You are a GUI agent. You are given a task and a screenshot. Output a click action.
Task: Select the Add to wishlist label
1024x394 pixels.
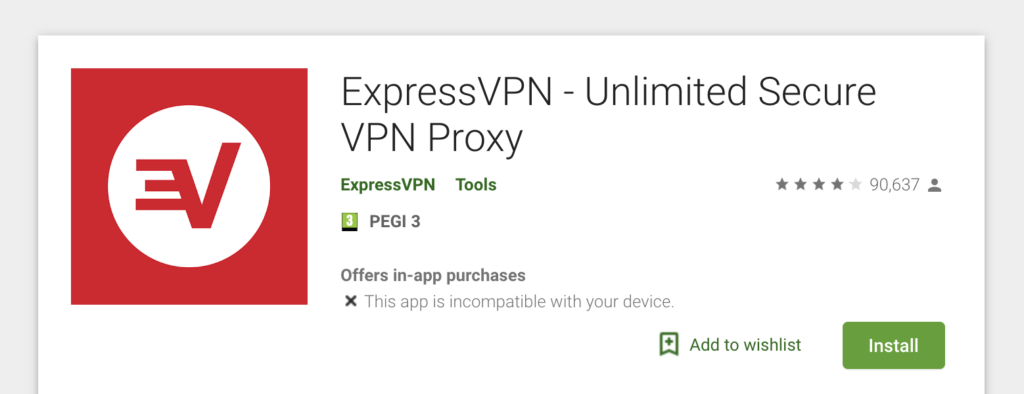tap(745, 345)
